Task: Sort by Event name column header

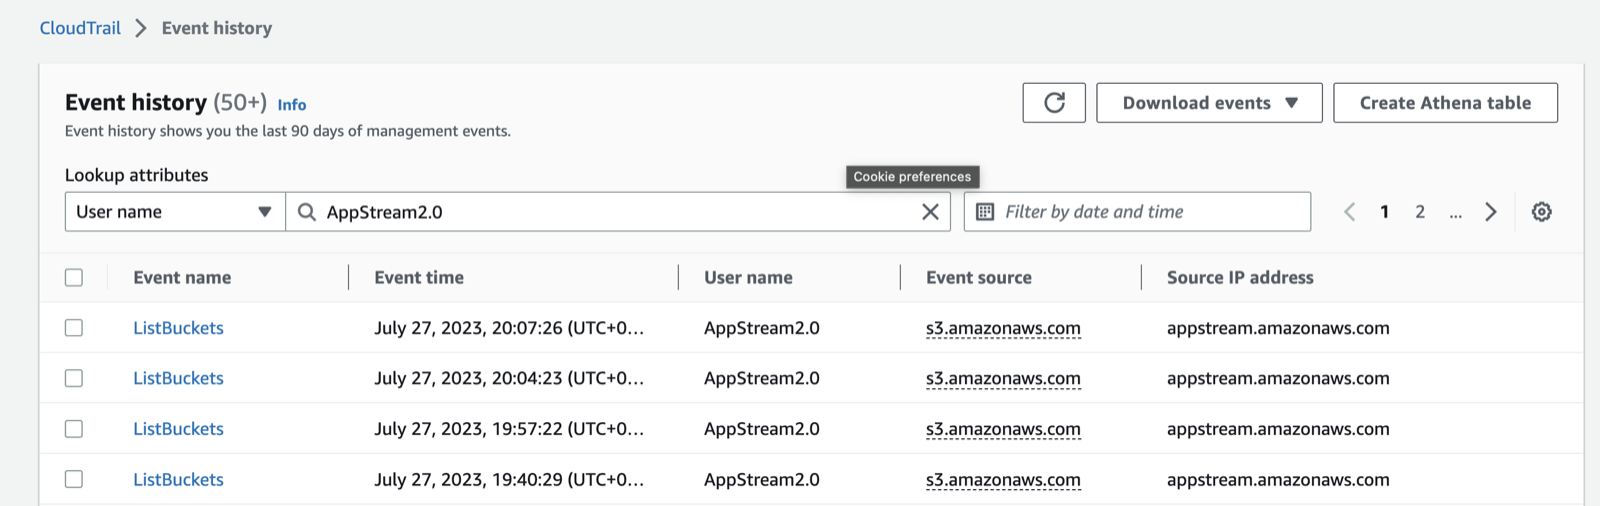Action: click(x=182, y=278)
